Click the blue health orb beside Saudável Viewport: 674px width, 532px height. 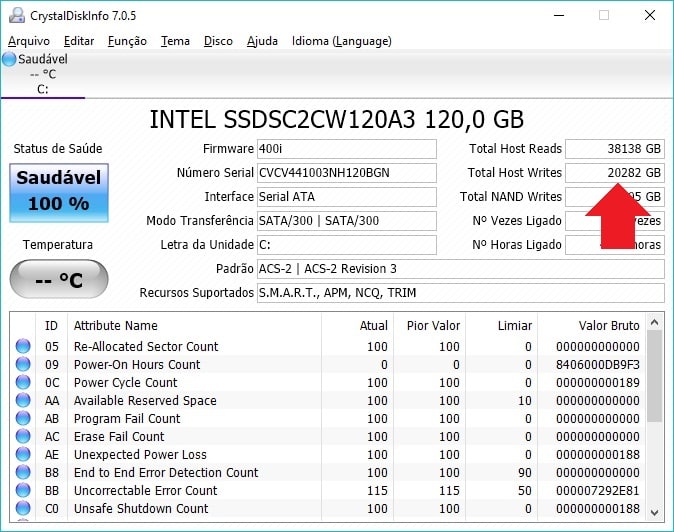(x=9, y=59)
